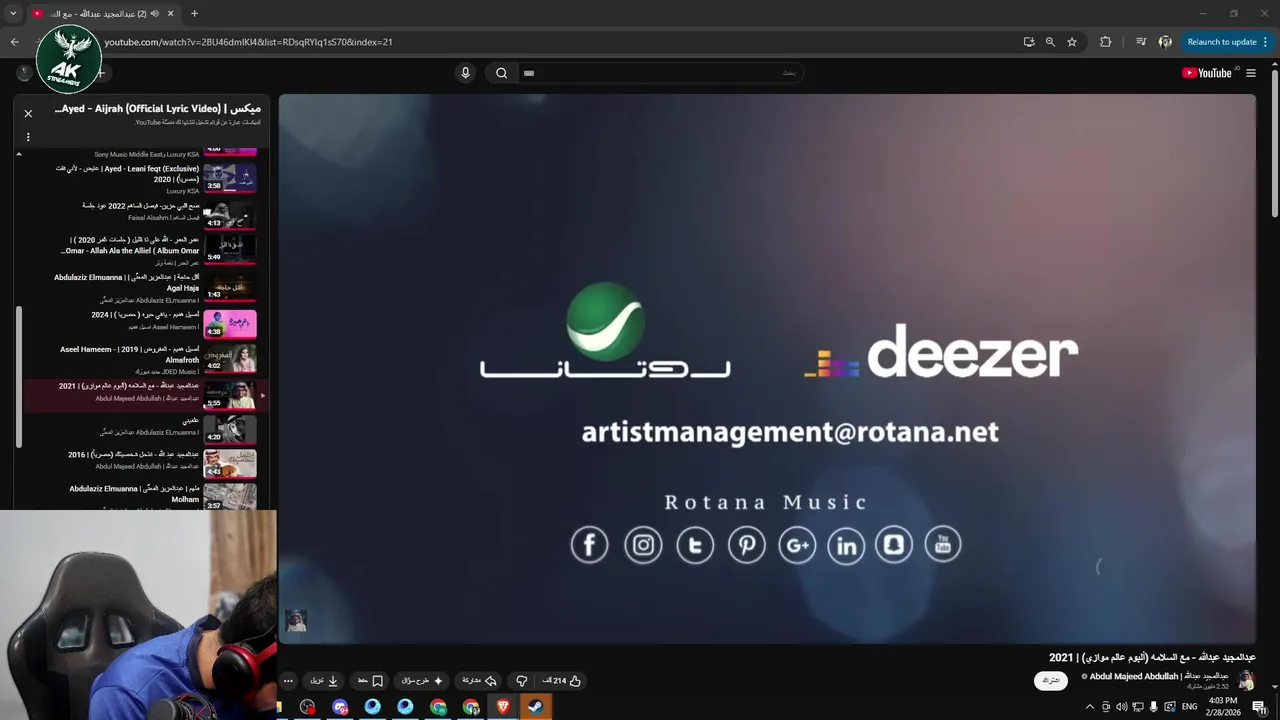Click the LinkedIn icon in video
This screenshot has height=720, width=1280.
[846, 545]
